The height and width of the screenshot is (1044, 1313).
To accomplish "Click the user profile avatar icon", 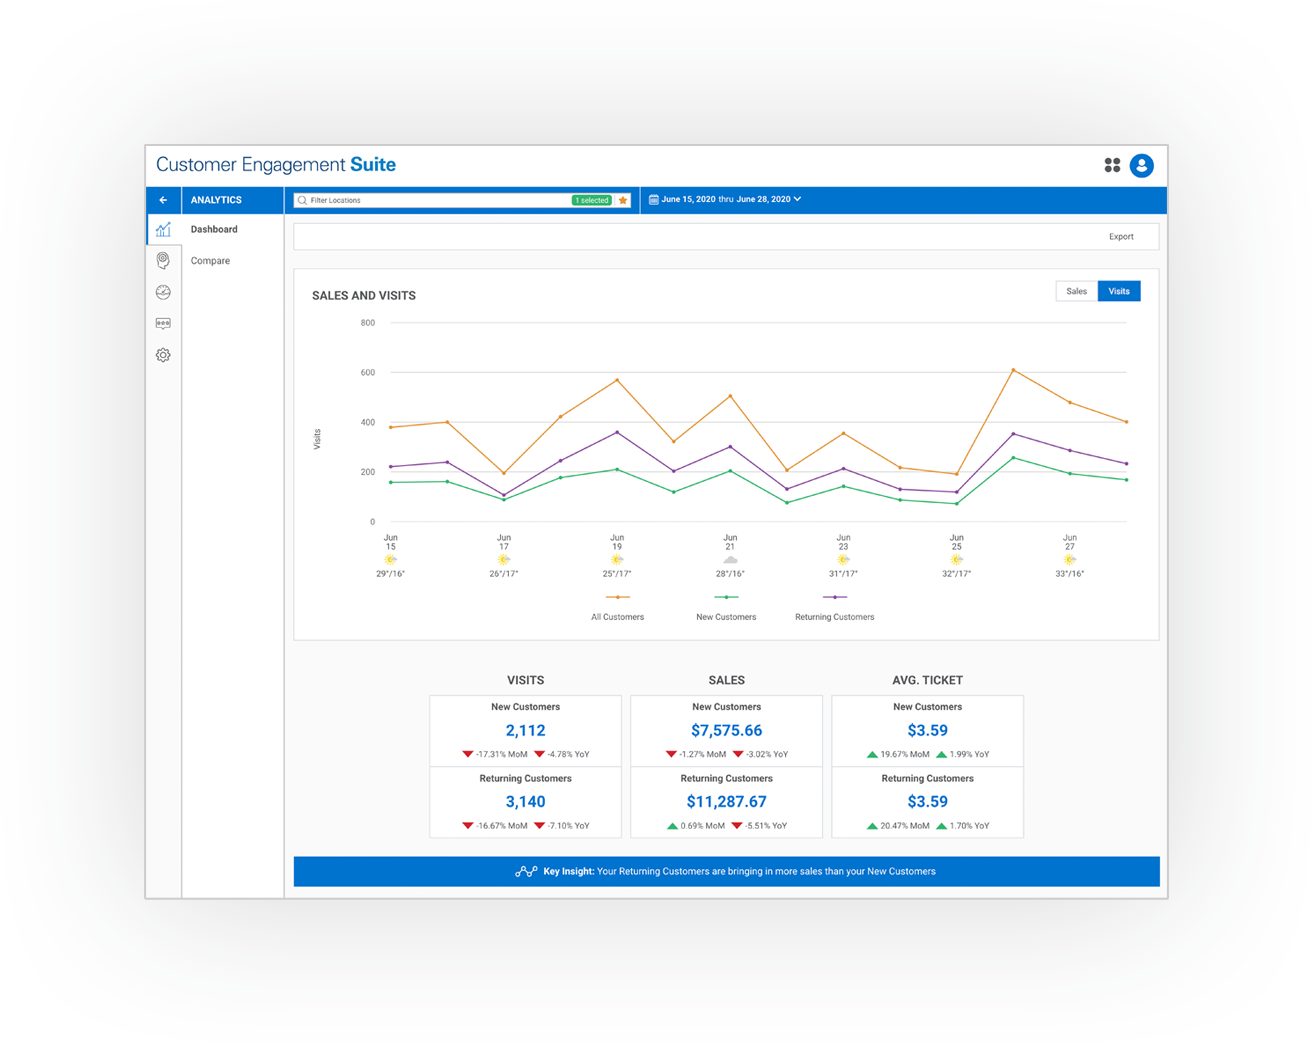I will coord(1141,165).
